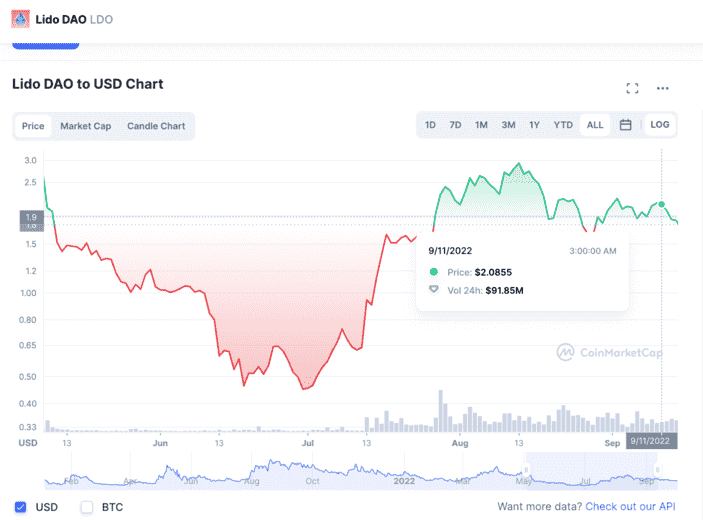Viewport: 703px width, 520px height.
Task: Click the 2022 label in navigator
Action: pyautogui.click(x=404, y=481)
